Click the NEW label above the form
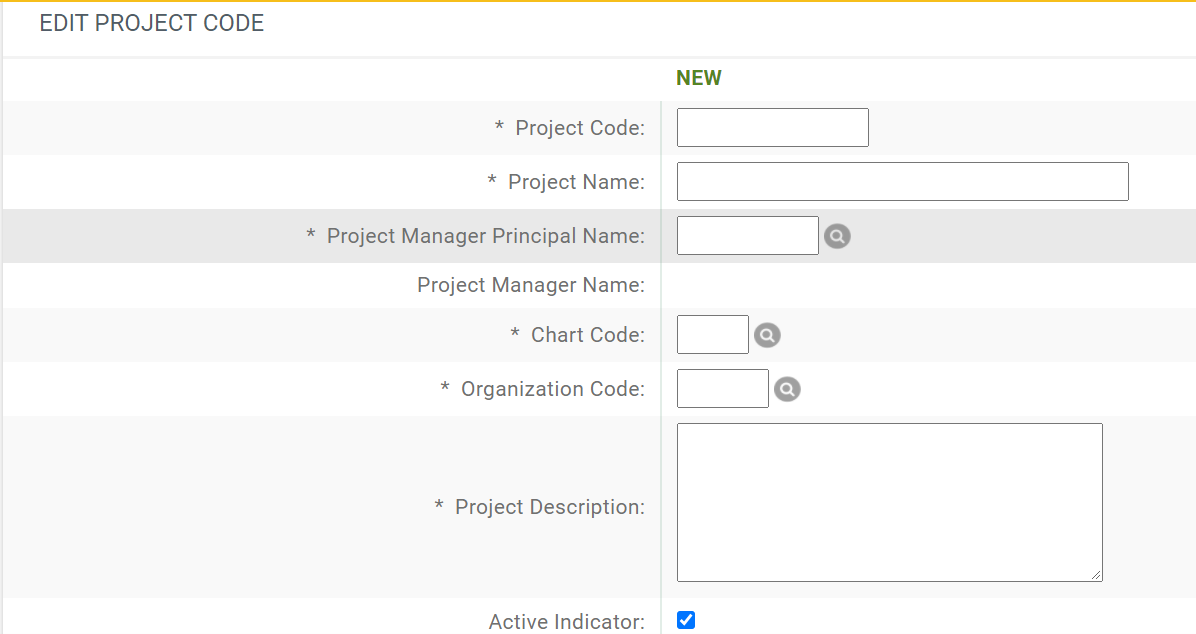The height and width of the screenshot is (634, 1196). point(699,77)
